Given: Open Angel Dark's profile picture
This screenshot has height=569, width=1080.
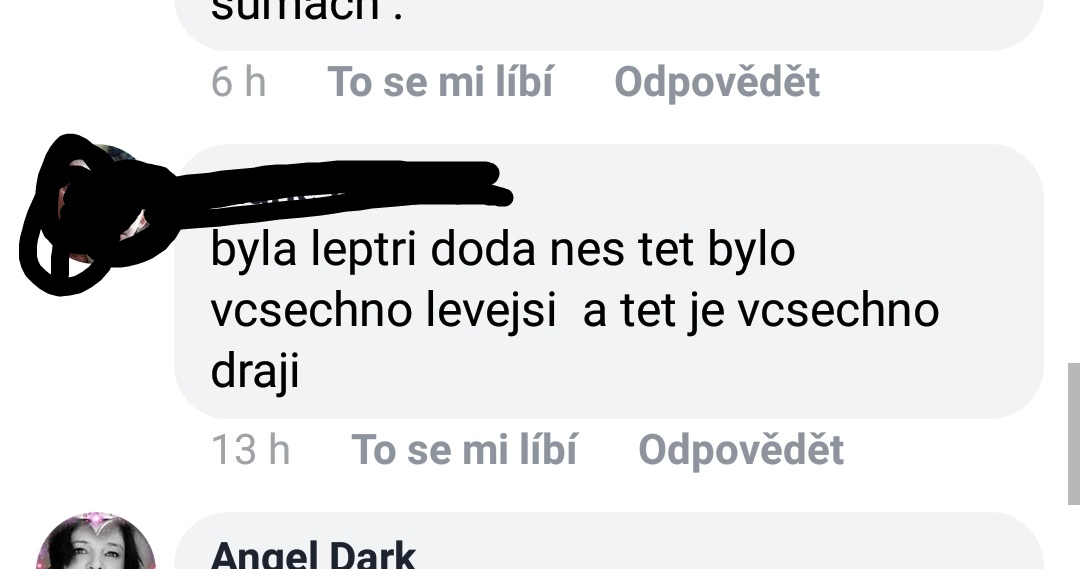Looking at the screenshot, I should pos(96,544).
